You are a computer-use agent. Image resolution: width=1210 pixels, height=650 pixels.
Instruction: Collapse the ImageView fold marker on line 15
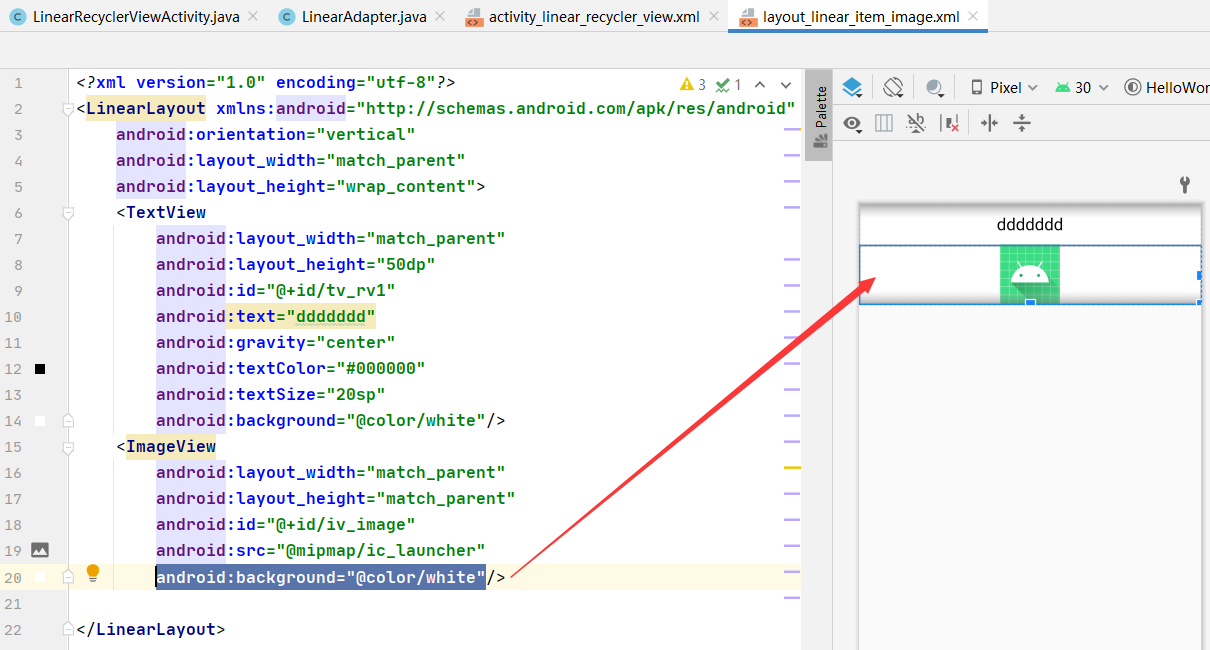[68, 446]
